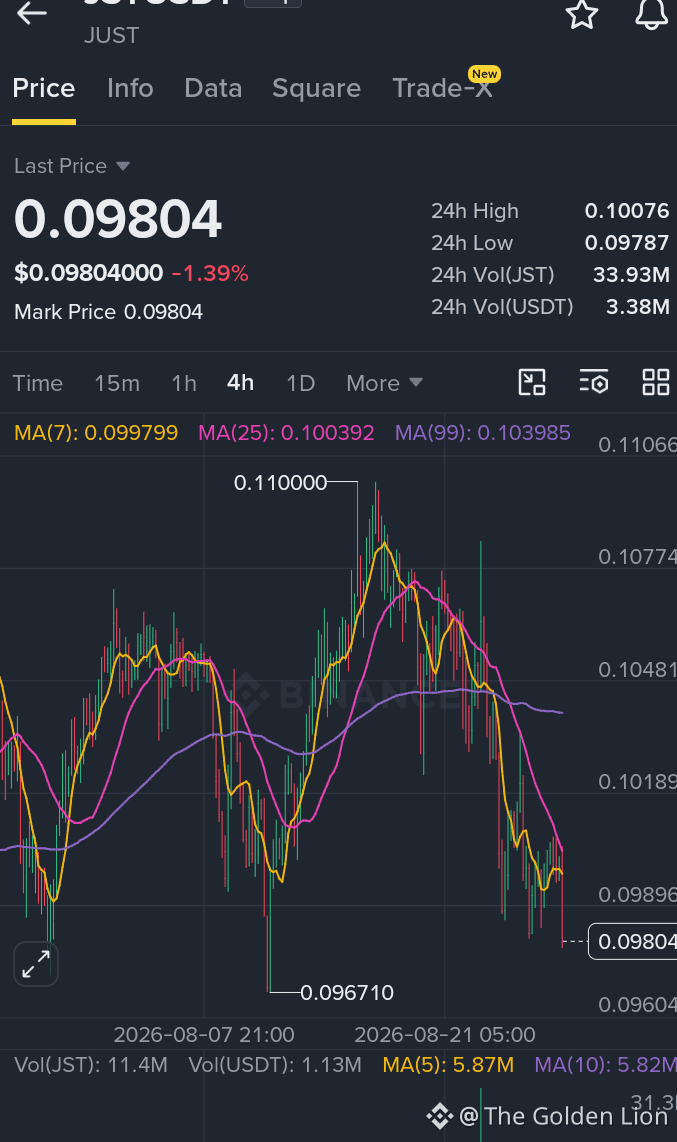The image size is (677, 1142).
Task: Select the 15m timeframe
Action: point(116,383)
